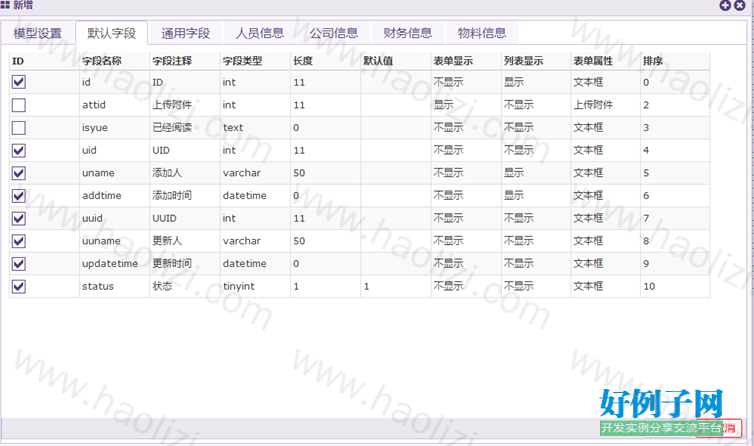Viewport: 754px width, 446px height.
Task: Toggle the uuname row checkbox
Action: pyautogui.click(x=19, y=241)
